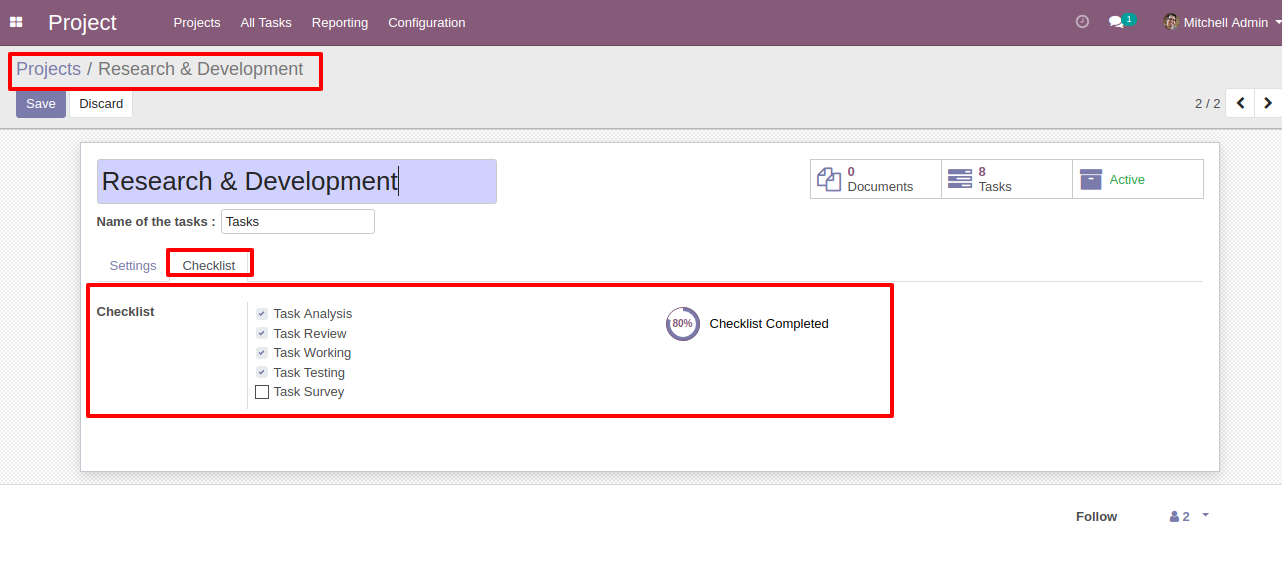Click the Active status label
Image resolution: width=1282 pixels, height=572 pixels.
point(1127,180)
